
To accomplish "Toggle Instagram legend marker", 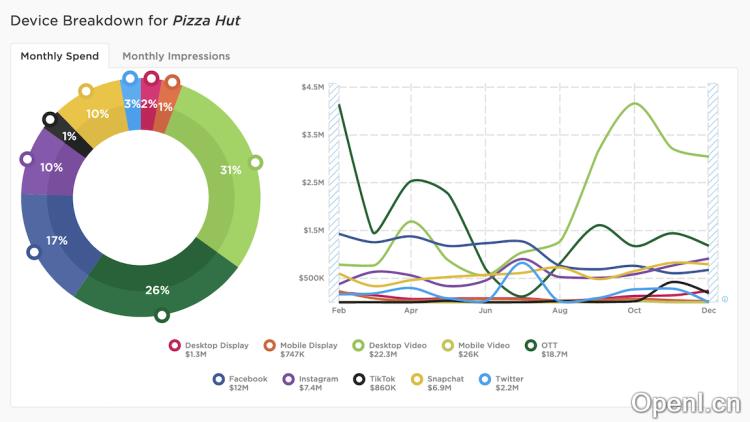I will [x=288, y=380].
